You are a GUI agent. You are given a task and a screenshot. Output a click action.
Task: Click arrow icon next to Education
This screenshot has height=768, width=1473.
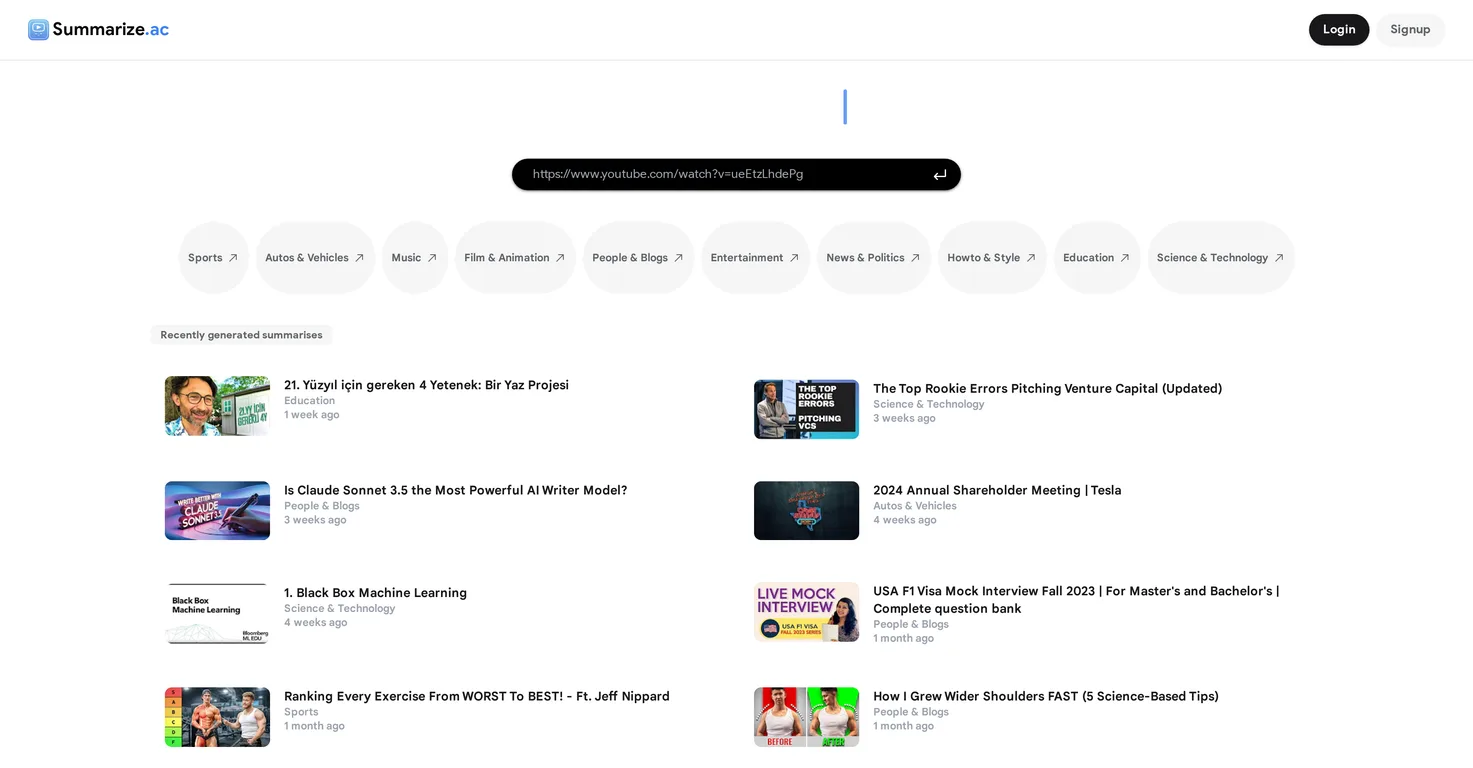coord(1125,258)
